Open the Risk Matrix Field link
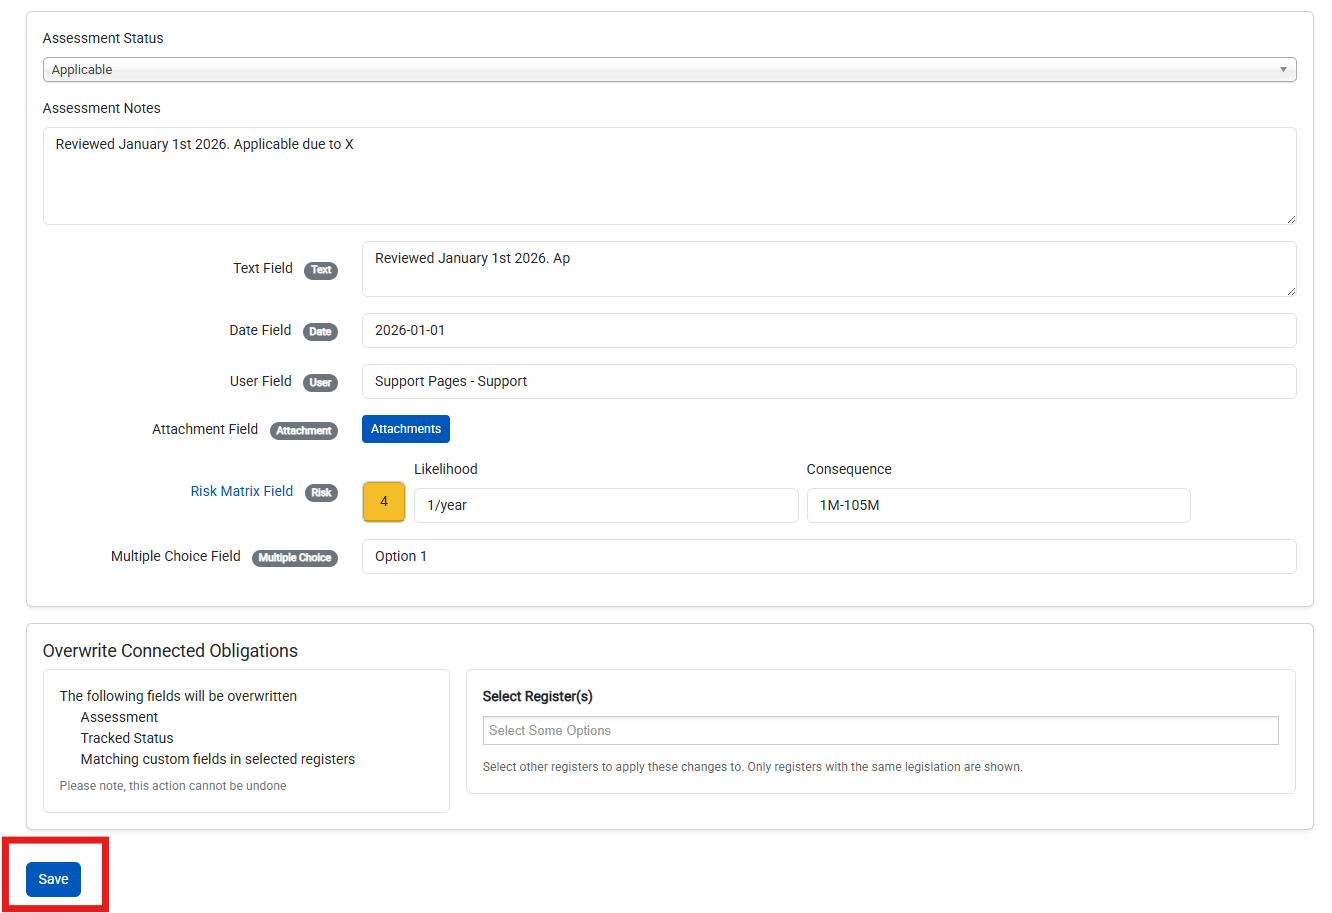 click(242, 491)
